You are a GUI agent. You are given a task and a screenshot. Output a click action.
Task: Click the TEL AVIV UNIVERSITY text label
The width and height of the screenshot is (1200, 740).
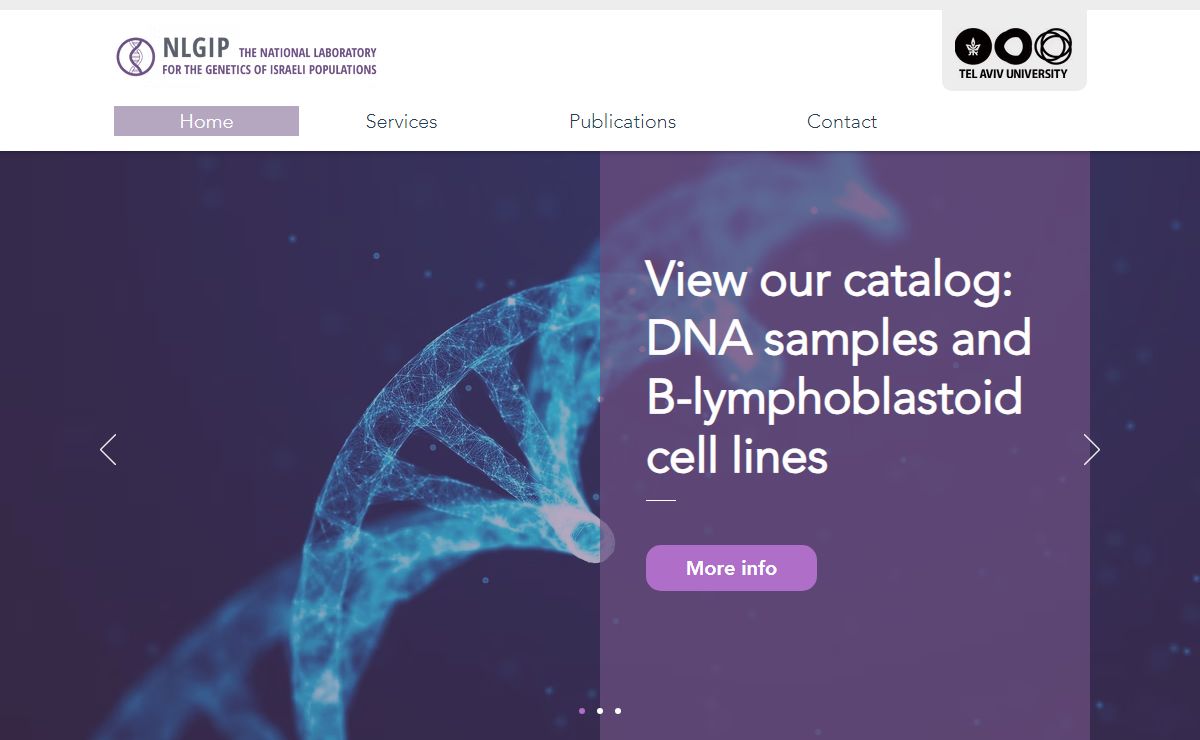tap(1013, 73)
